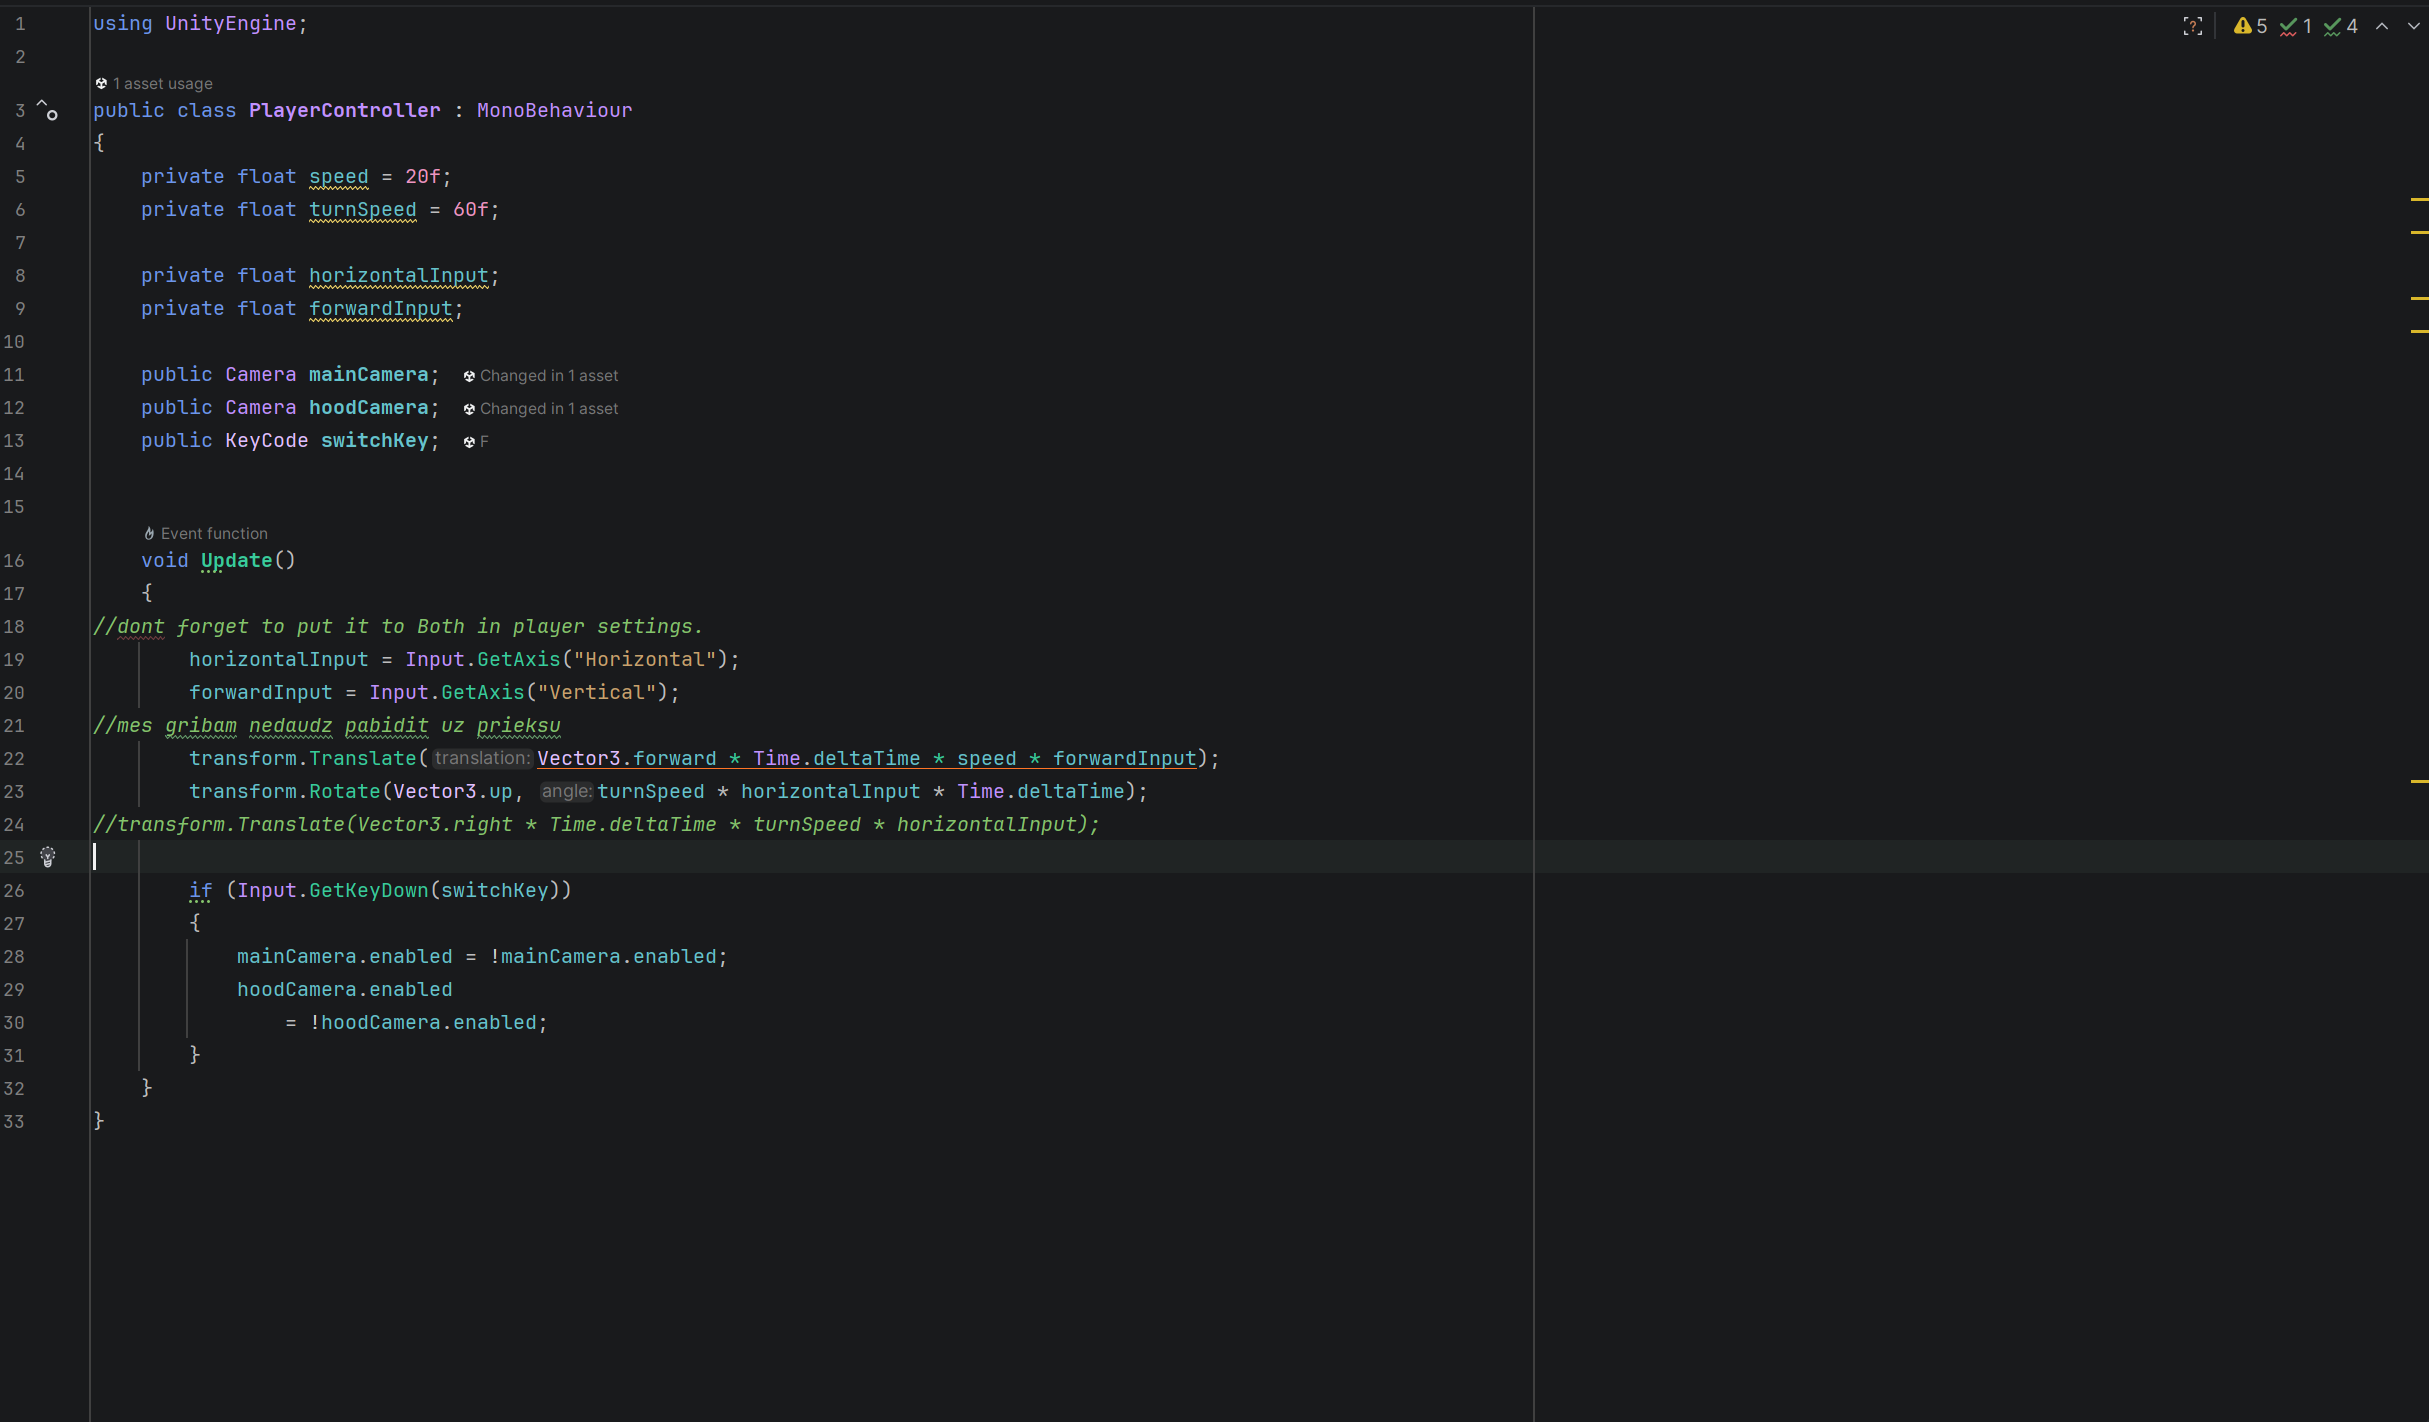Click the PlayerController class name
This screenshot has width=2429, height=1422.
tap(344, 111)
